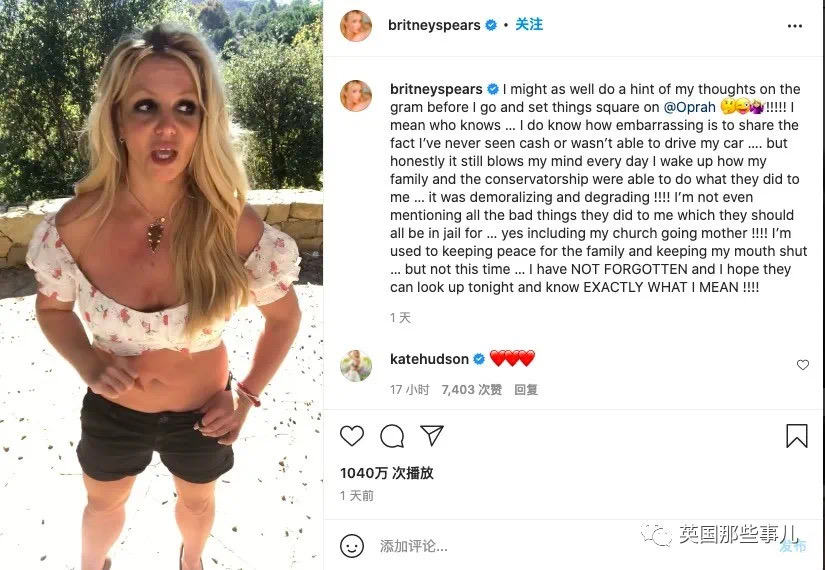View the 7,403 次赞 likes list
Screen dimensions: 825x570
coord(471,389)
